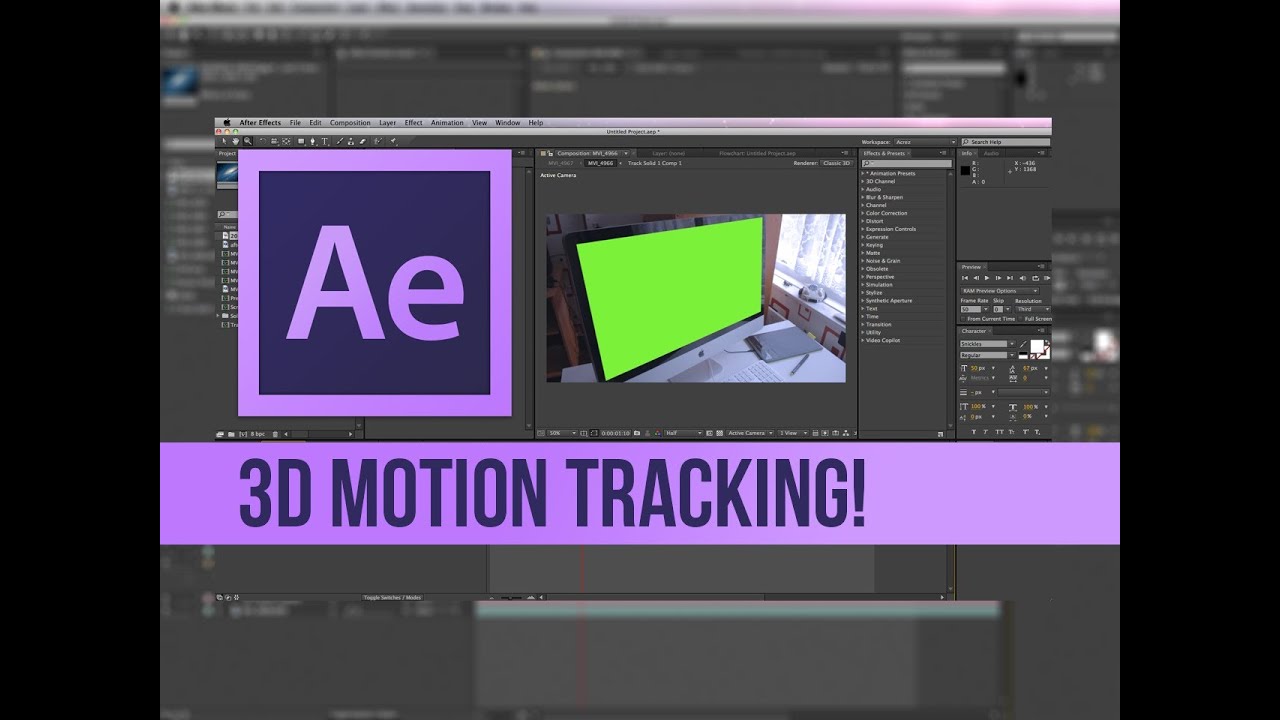Toggle Faux Italic text style

(985, 432)
